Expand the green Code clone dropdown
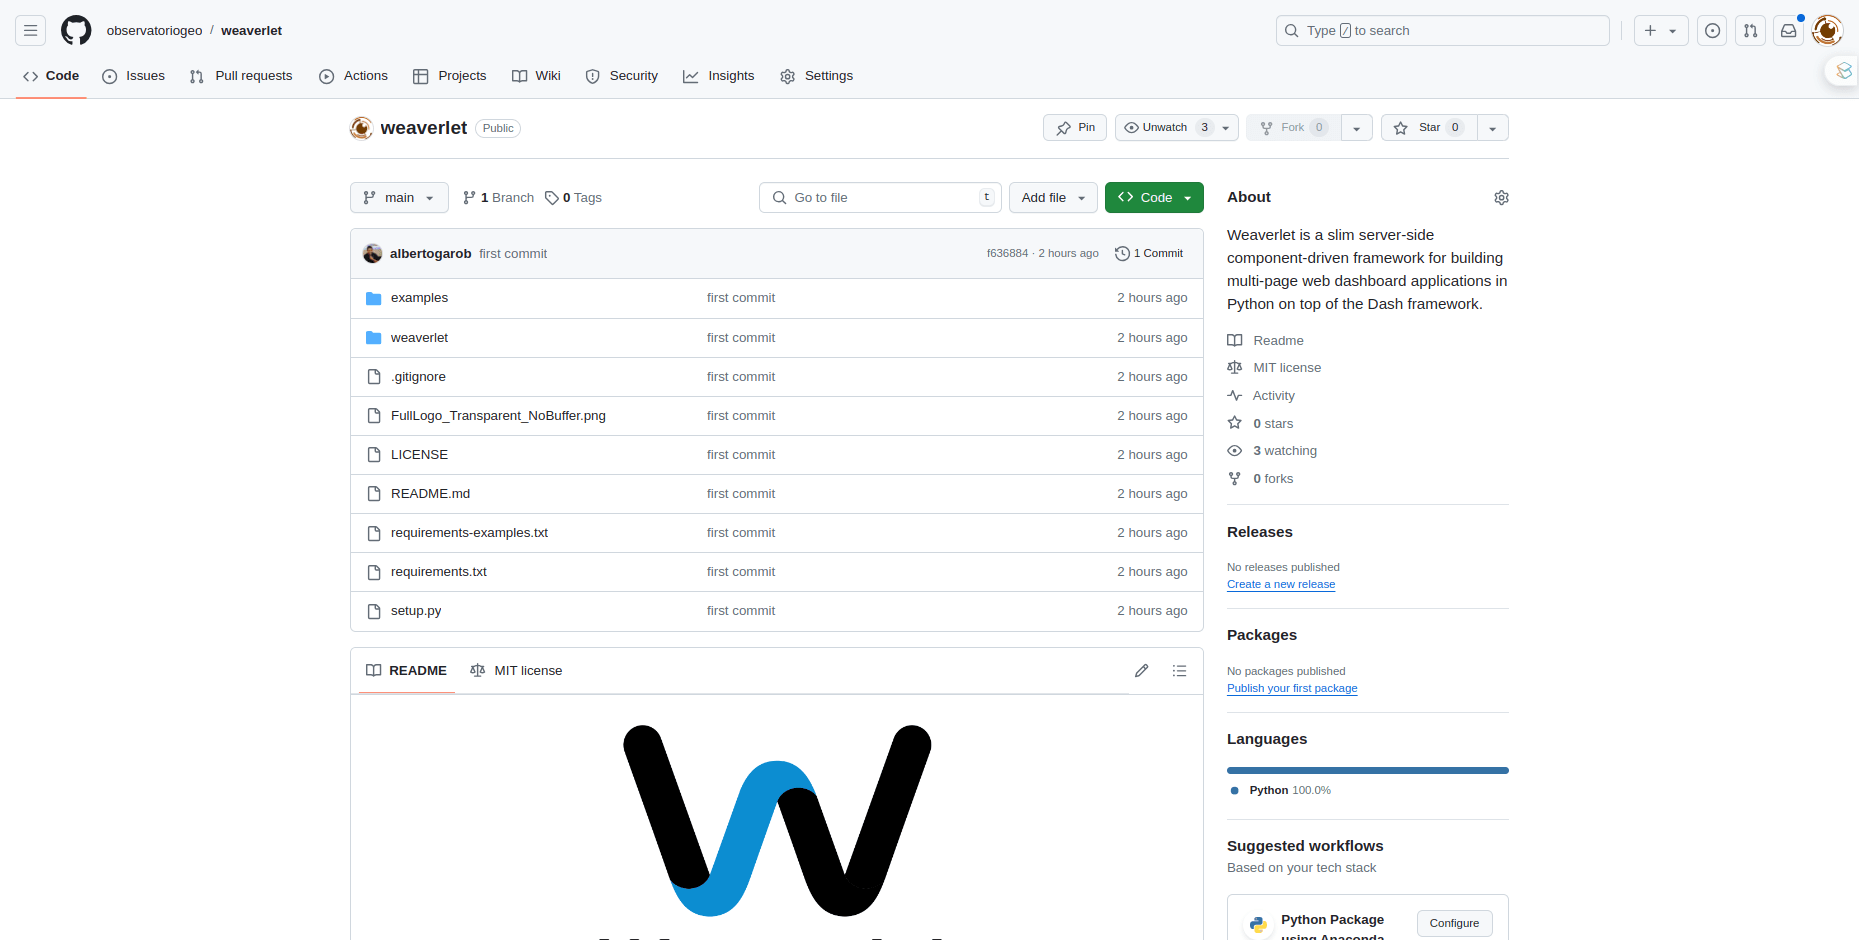 point(1154,198)
